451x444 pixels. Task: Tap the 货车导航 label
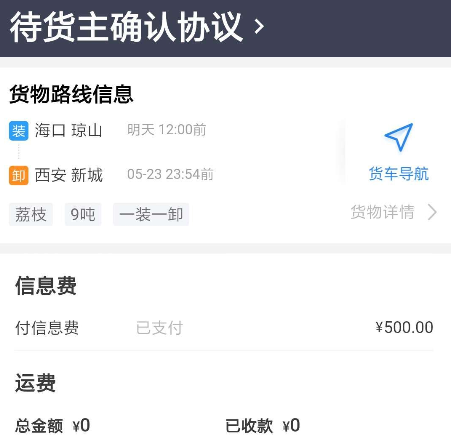click(399, 174)
